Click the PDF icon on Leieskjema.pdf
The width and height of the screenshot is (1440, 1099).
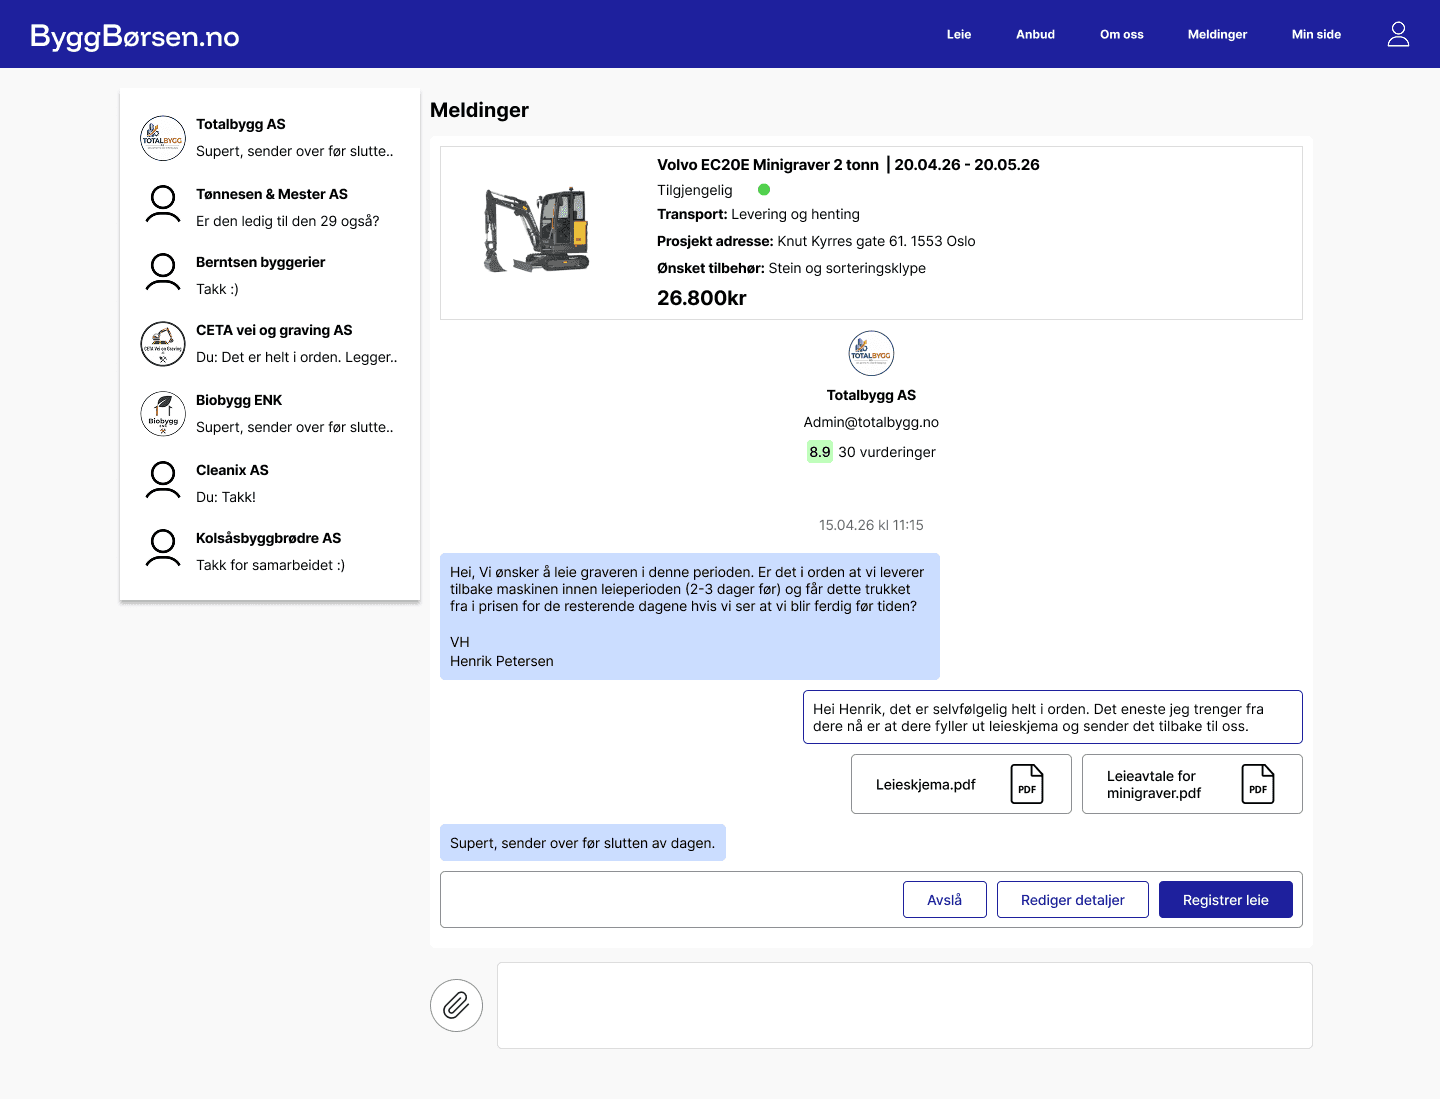(1027, 784)
